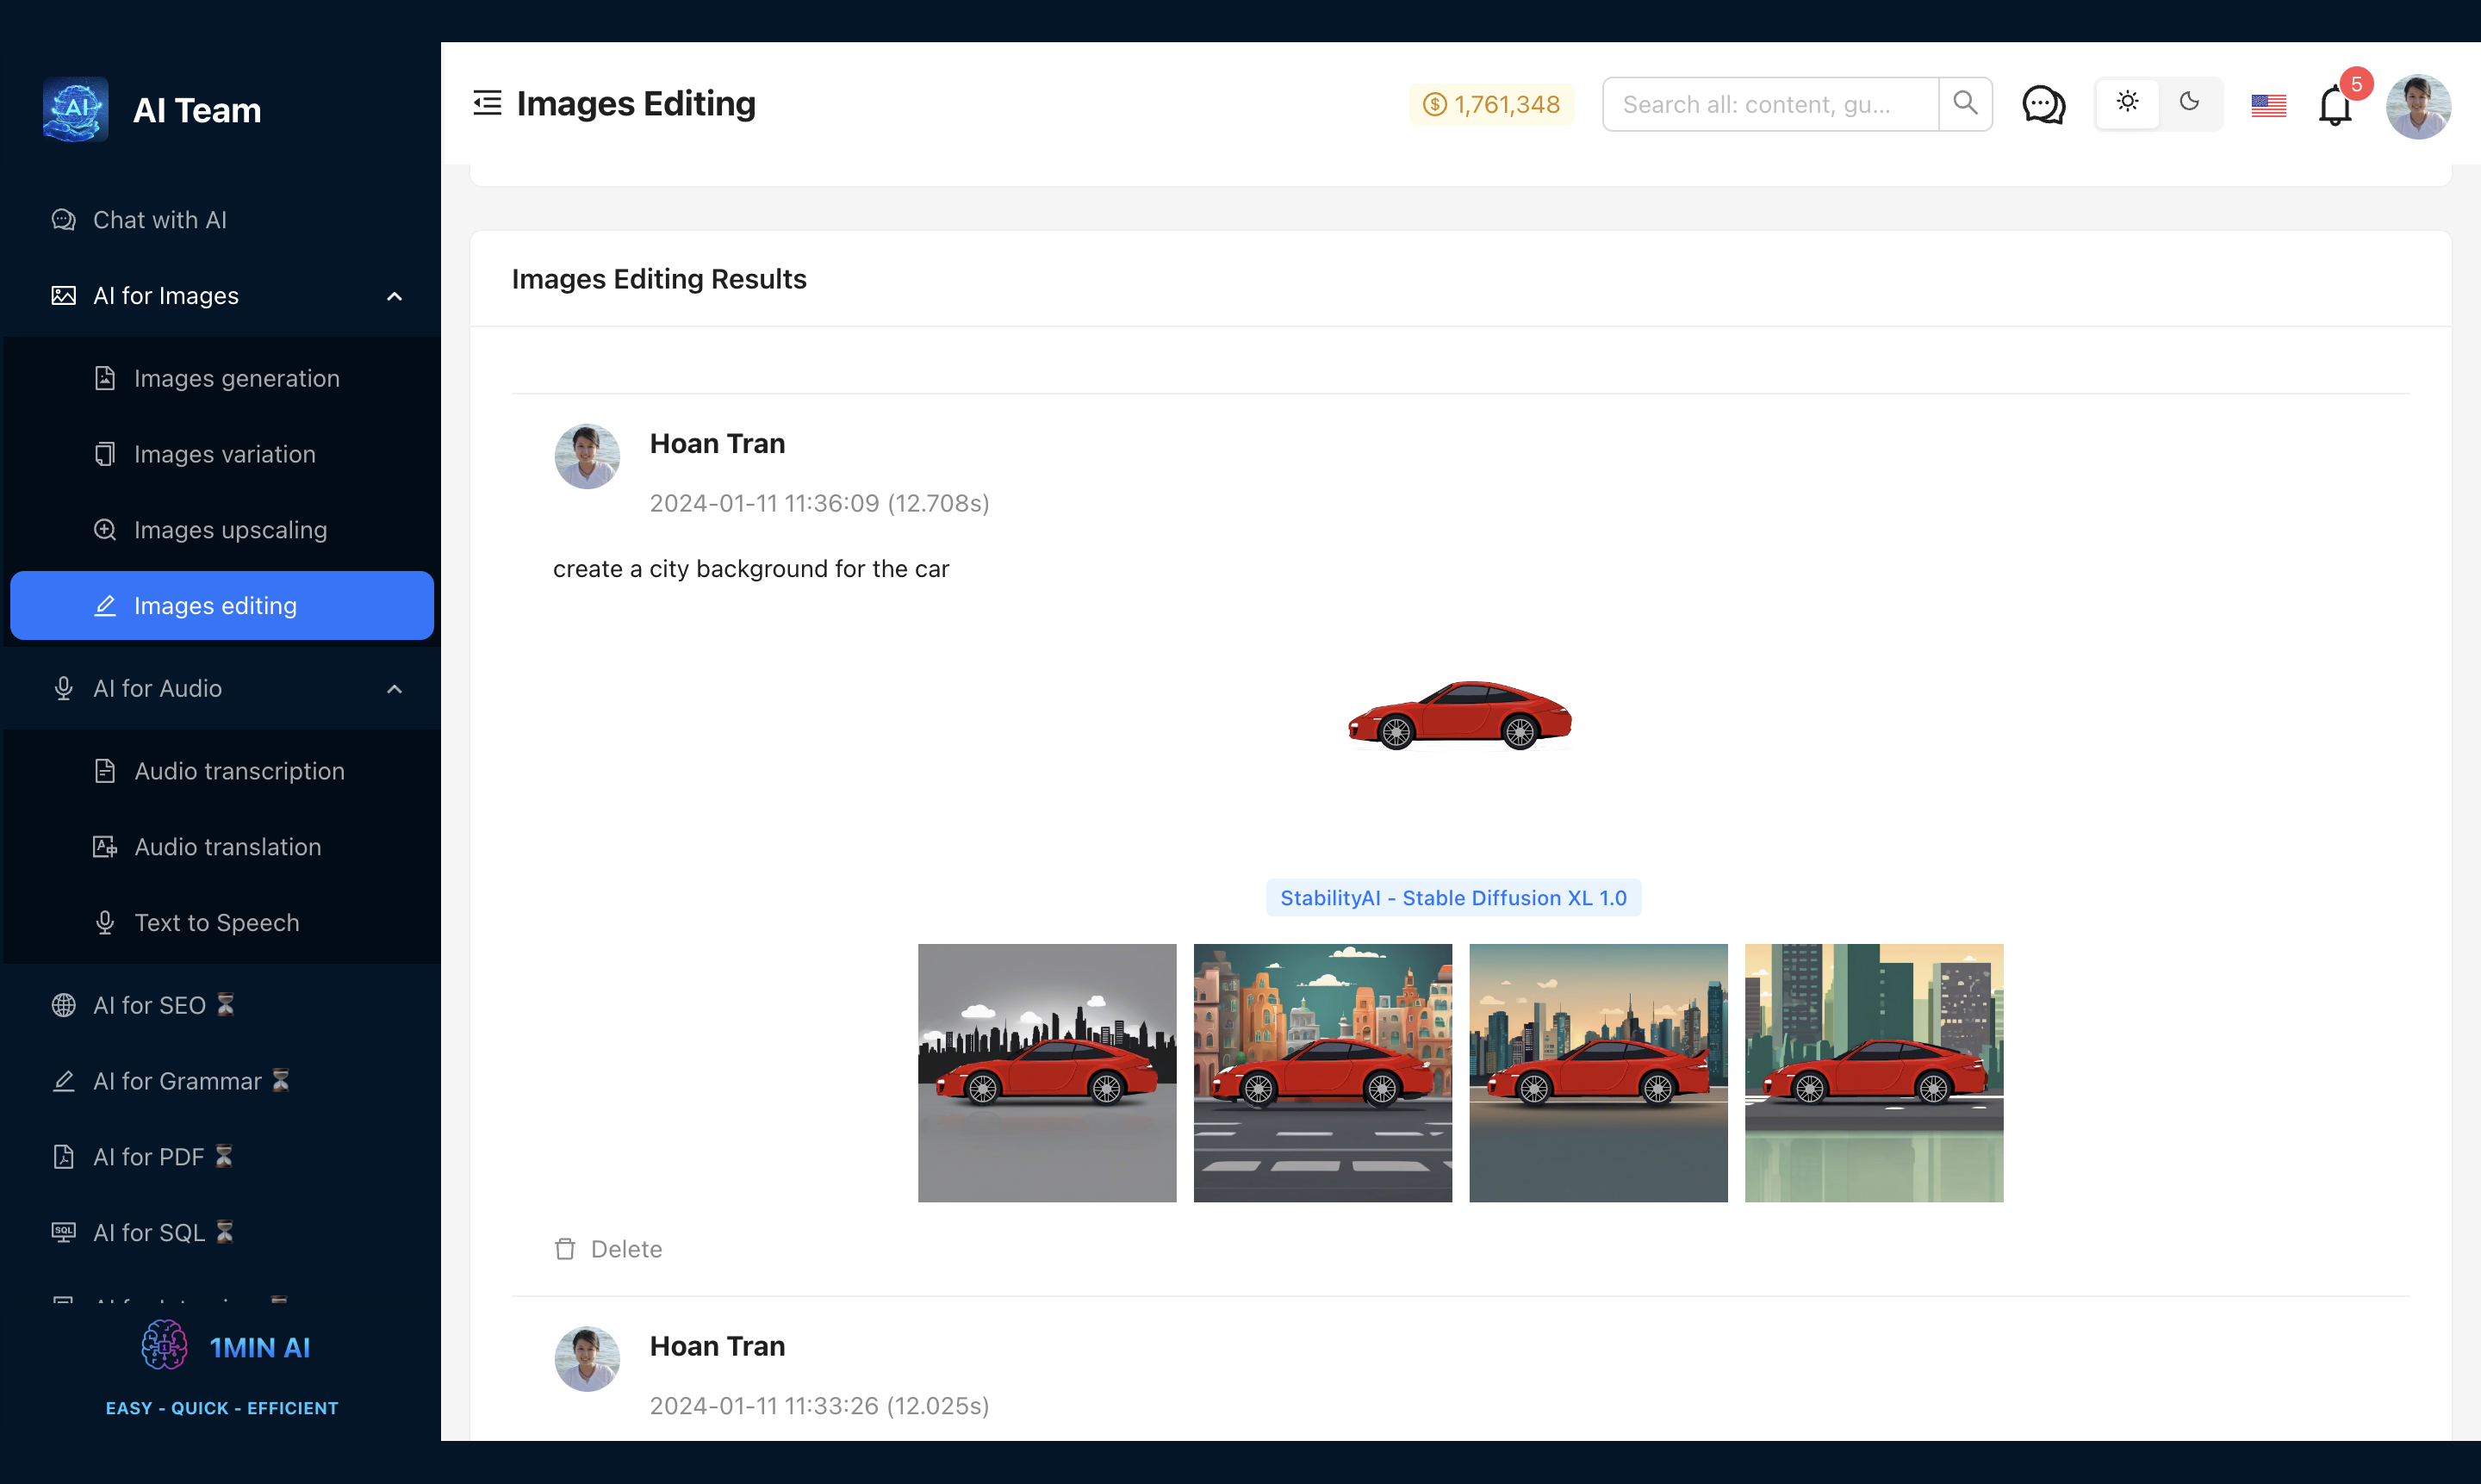Open the green-toned city car thumbnail
The width and height of the screenshot is (2481, 1484).
1873,1072
